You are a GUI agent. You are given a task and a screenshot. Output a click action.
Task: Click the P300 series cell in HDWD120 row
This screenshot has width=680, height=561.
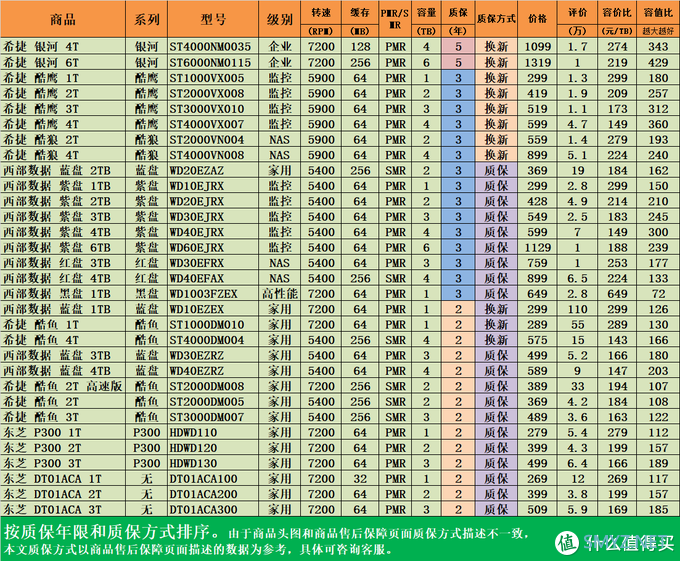[147, 447]
